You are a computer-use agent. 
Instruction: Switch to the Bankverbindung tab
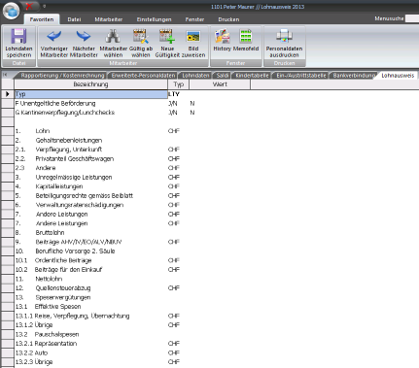(353, 76)
